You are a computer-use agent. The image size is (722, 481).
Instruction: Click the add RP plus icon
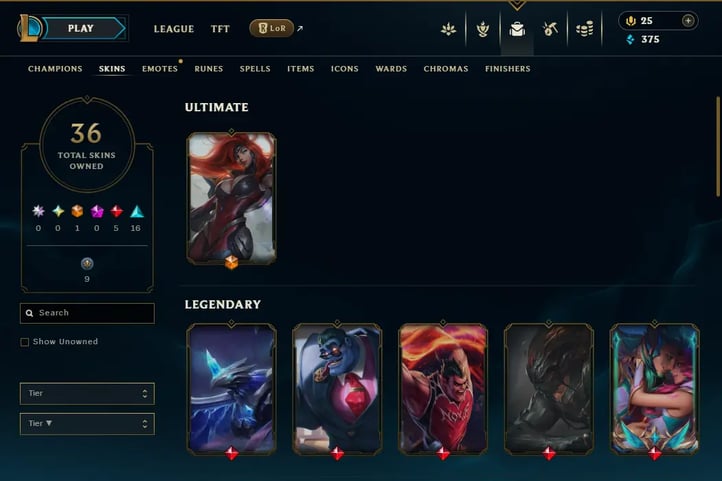click(x=688, y=21)
